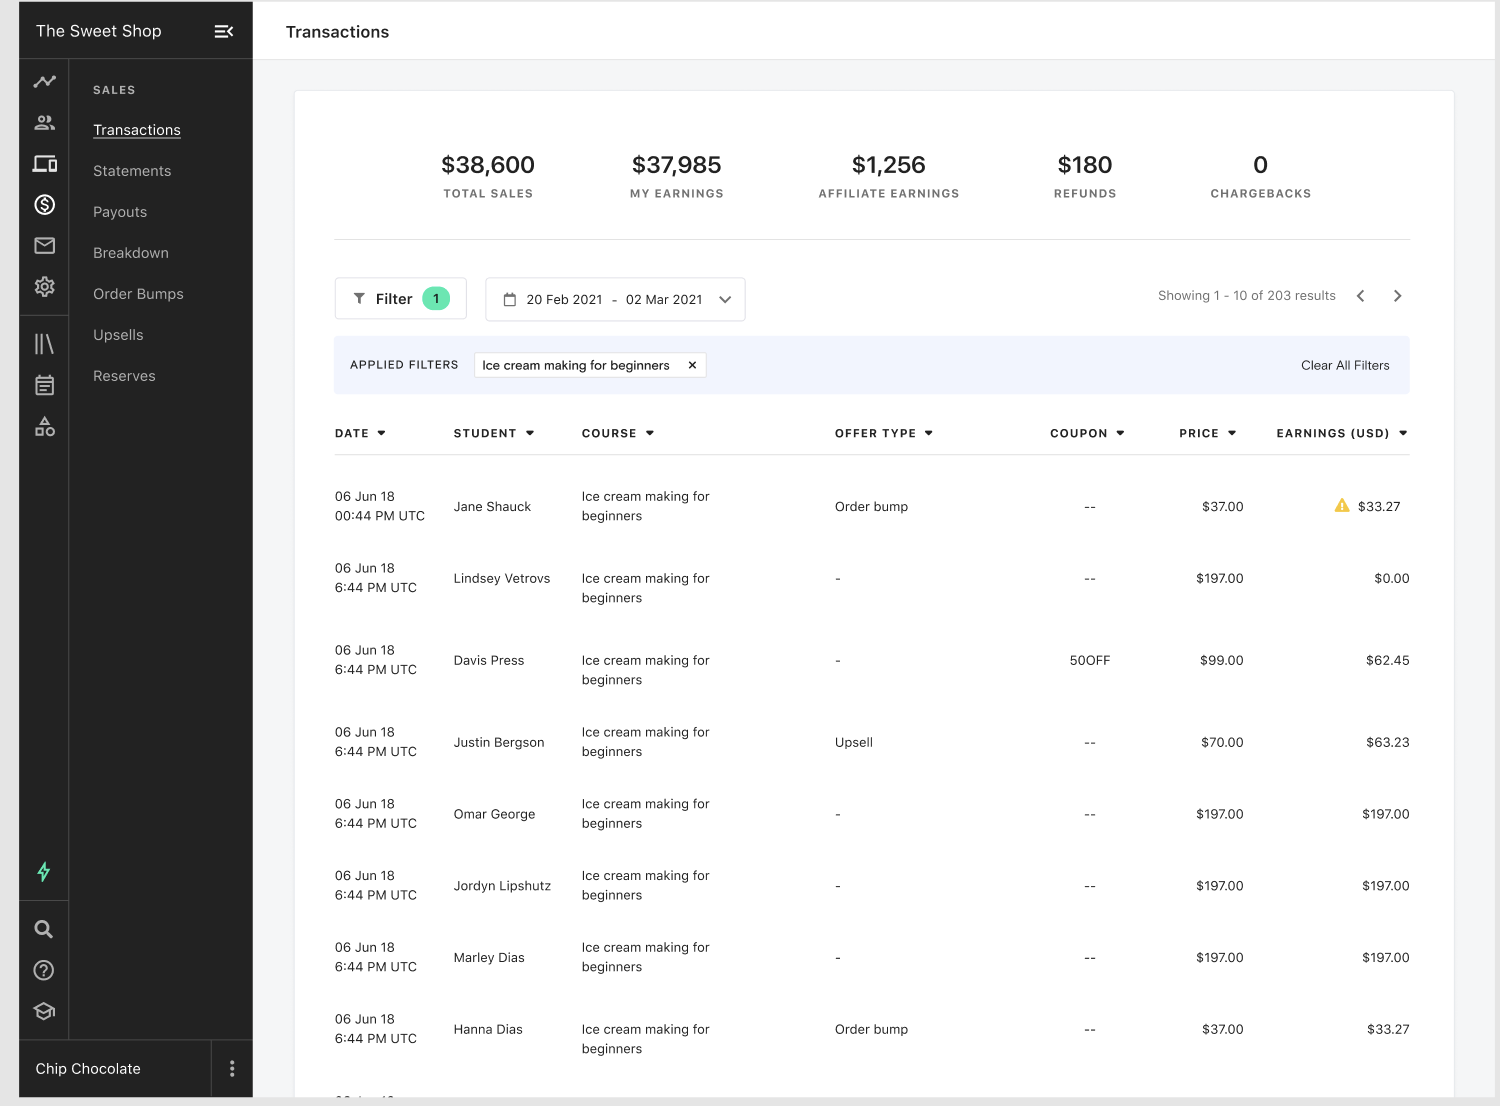Click Chip Chocolate account name
Viewport: 1500px width, 1106px height.
[88, 1068]
